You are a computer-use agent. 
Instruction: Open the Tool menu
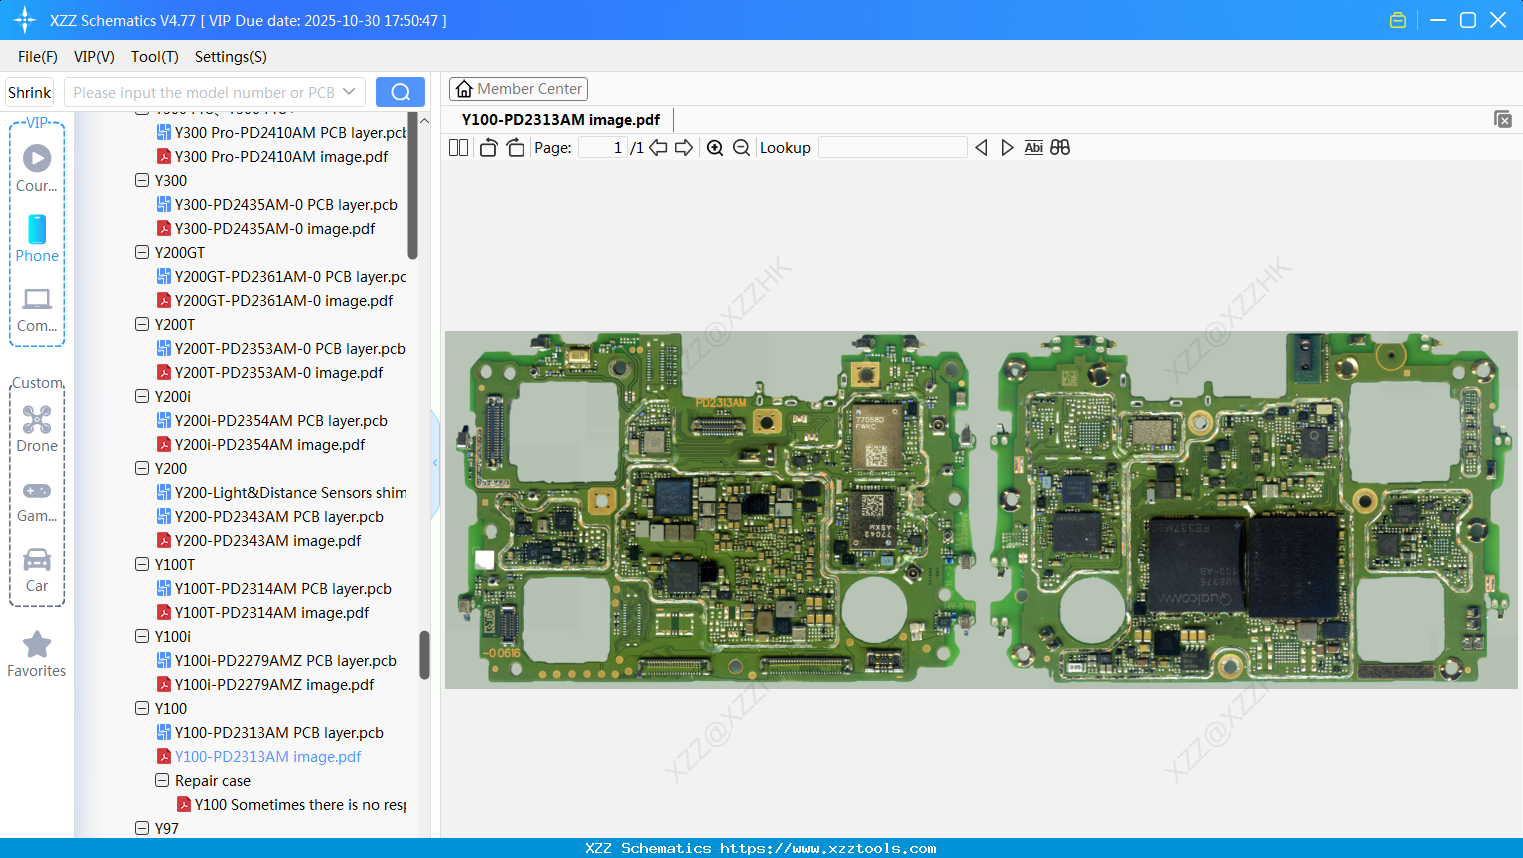coord(154,57)
